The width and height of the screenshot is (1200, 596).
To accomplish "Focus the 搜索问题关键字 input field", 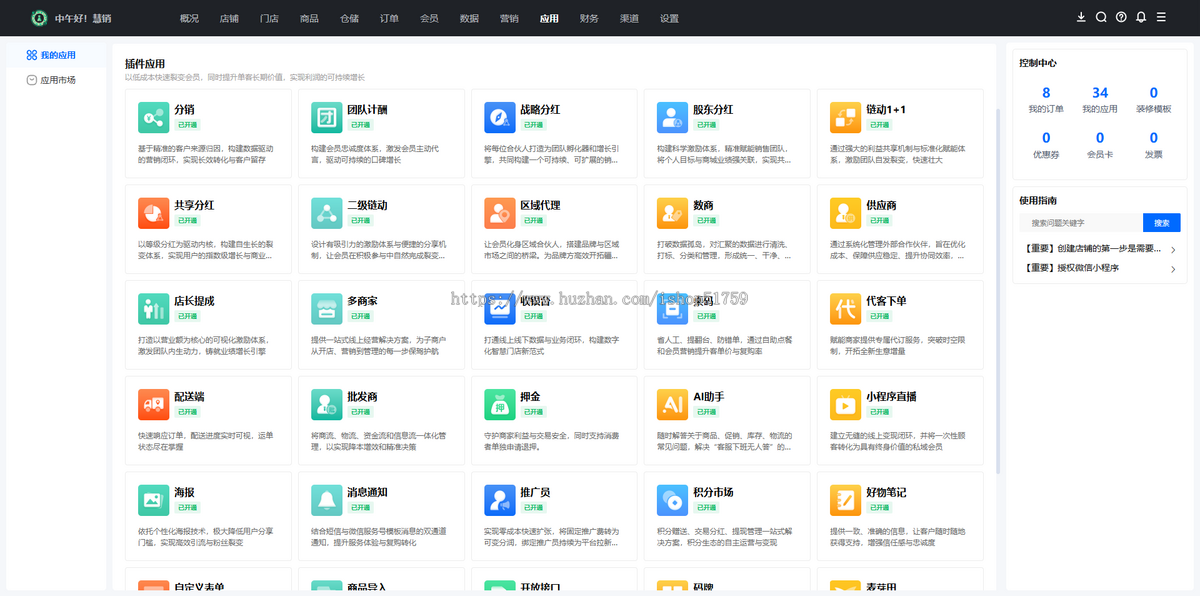I will [x=1081, y=223].
